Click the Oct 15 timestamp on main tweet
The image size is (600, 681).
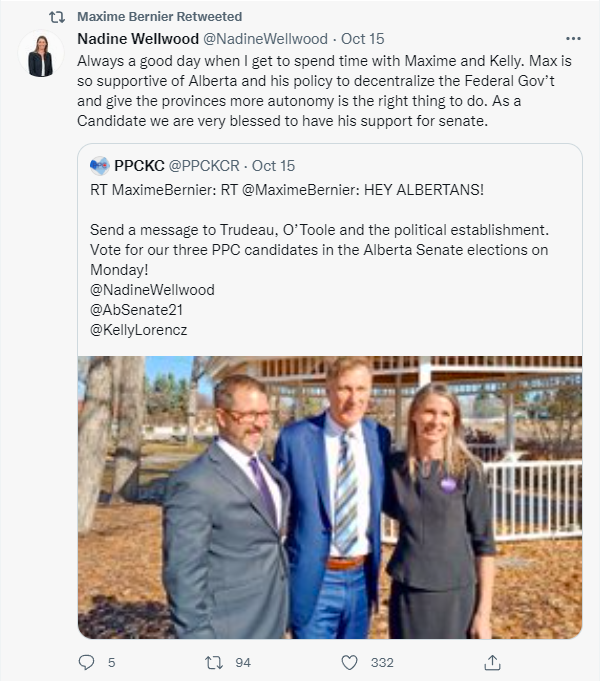coord(362,39)
